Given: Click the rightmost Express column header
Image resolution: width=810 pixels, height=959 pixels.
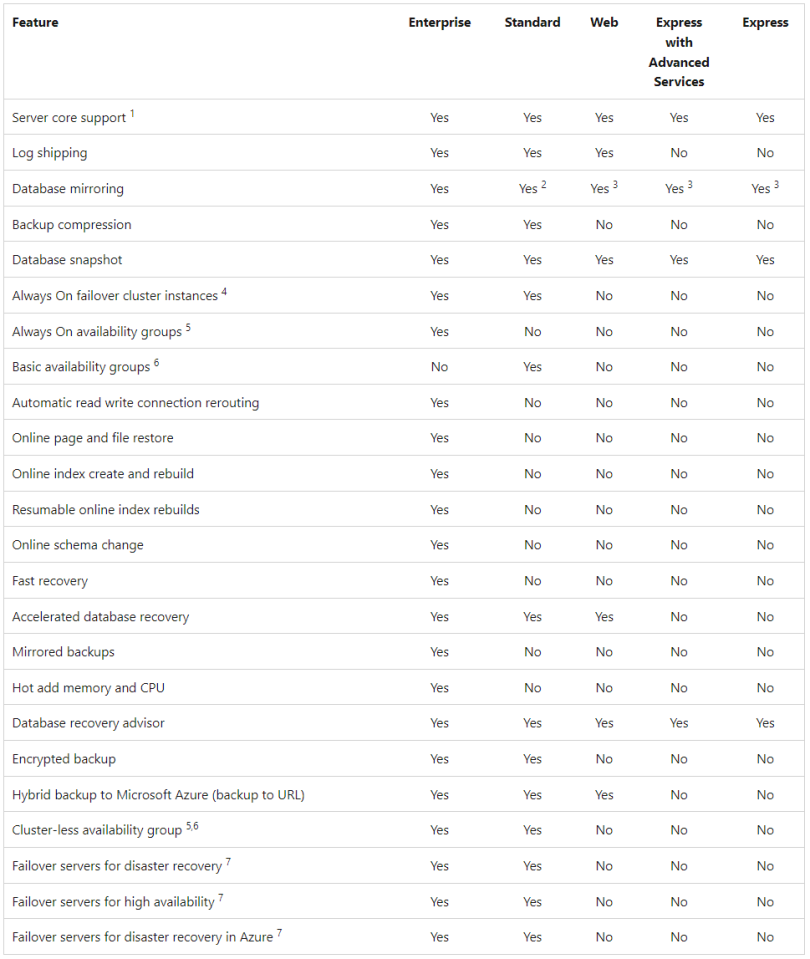Looking at the screenshot, I should [765, 23].
